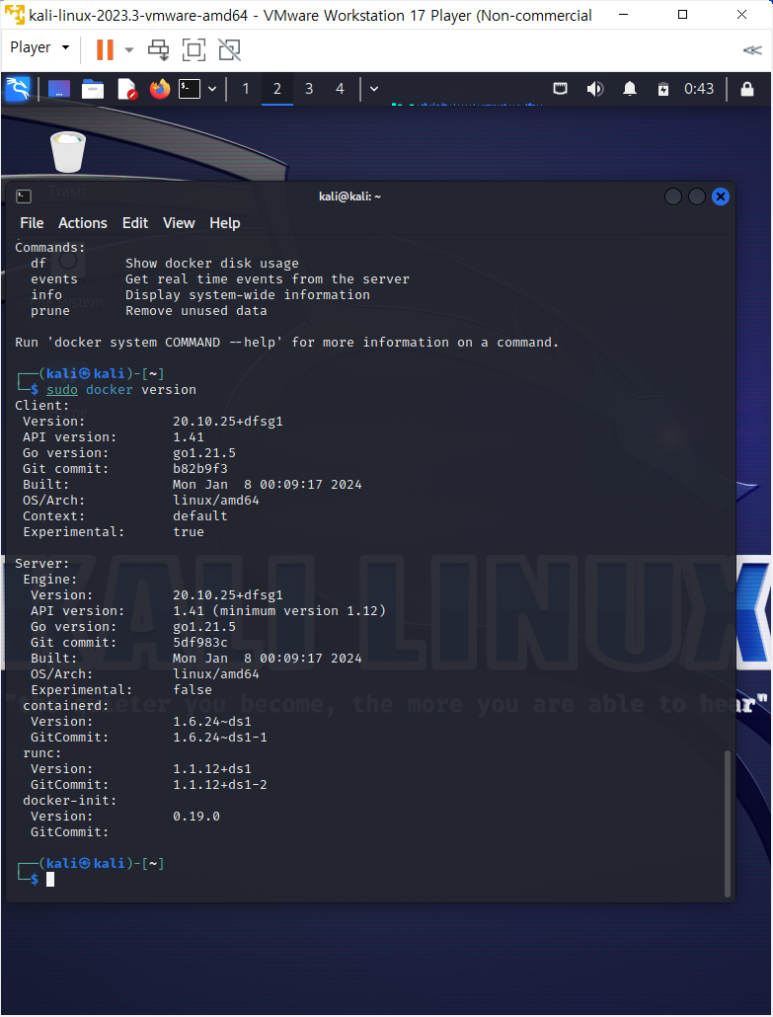773x1017 pixels.
Task: Click the client version '20.10.25+dfsg1' text
Action: coord(228,422)
